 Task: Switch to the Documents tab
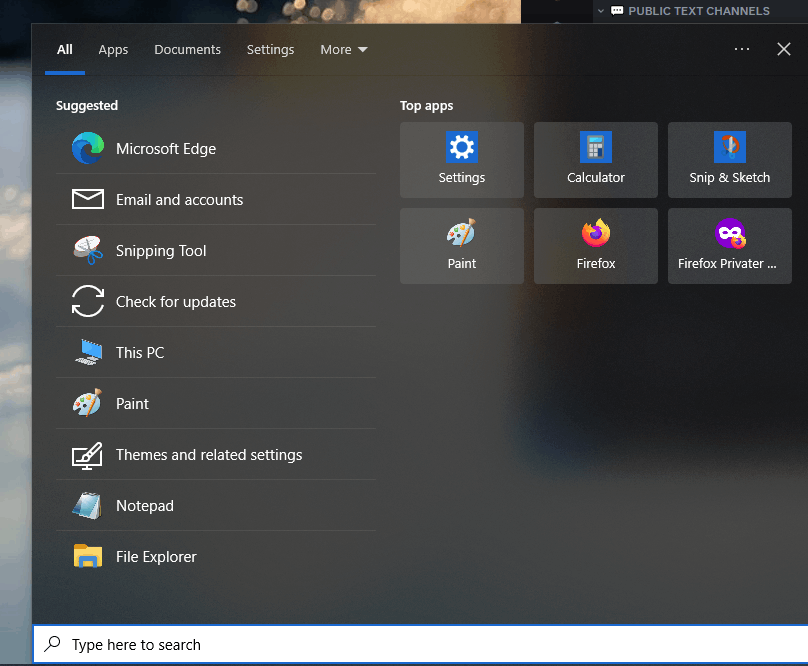[x=188, y=49]
